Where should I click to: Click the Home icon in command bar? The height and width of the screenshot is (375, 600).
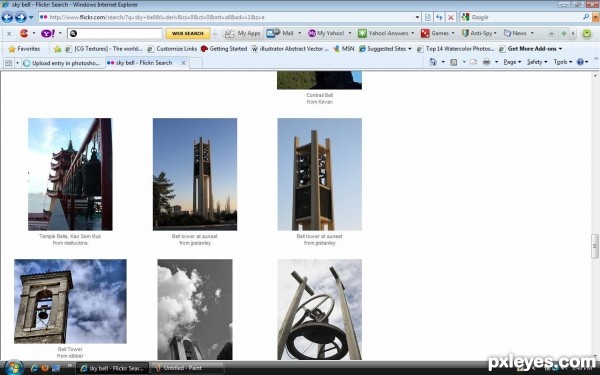coord(433,62)
